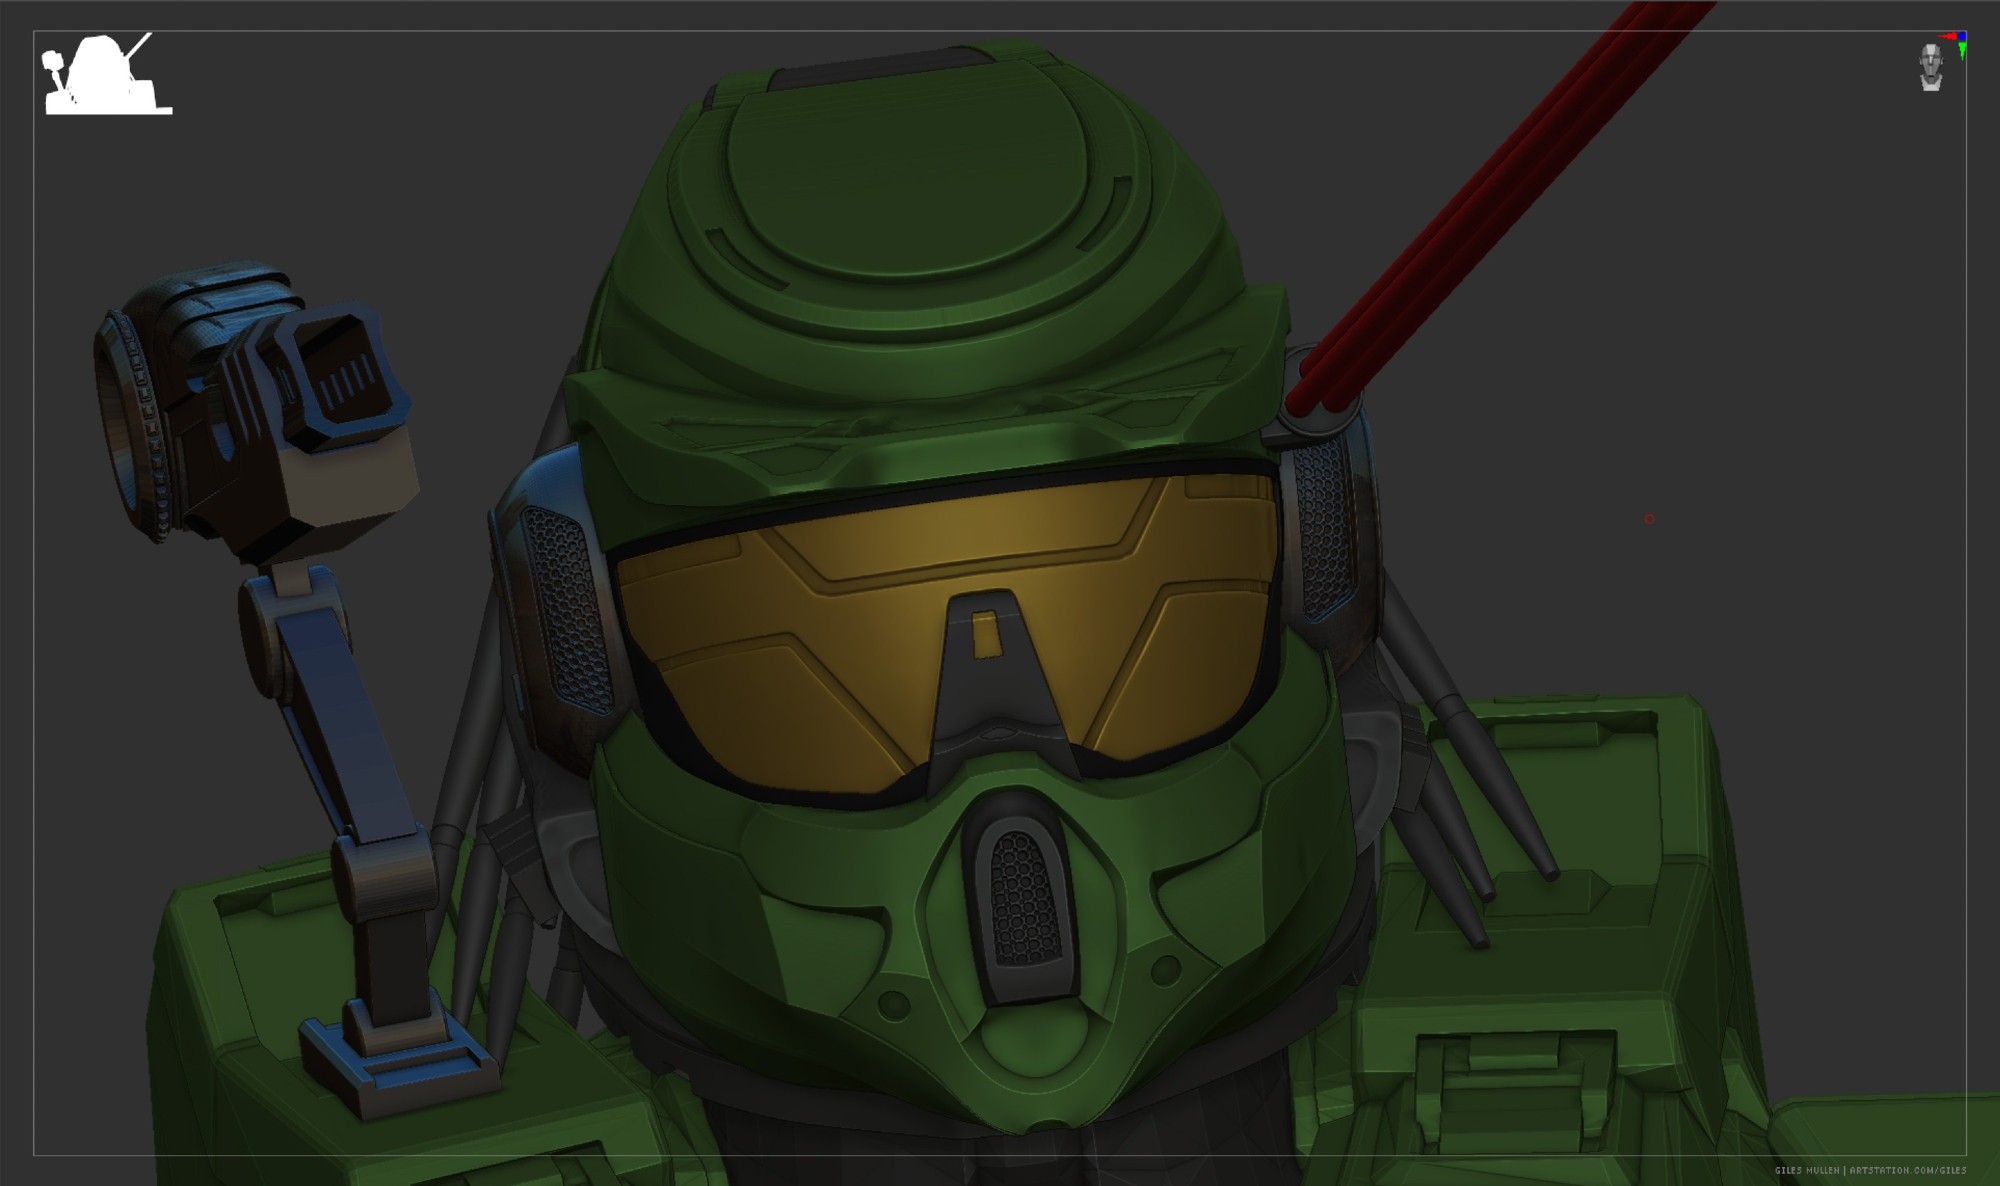Image resolution: width=2000 pixels, height=1186 pixels.
Task: Click the white silhouette thumbnail view
Action: pos(108,73)
